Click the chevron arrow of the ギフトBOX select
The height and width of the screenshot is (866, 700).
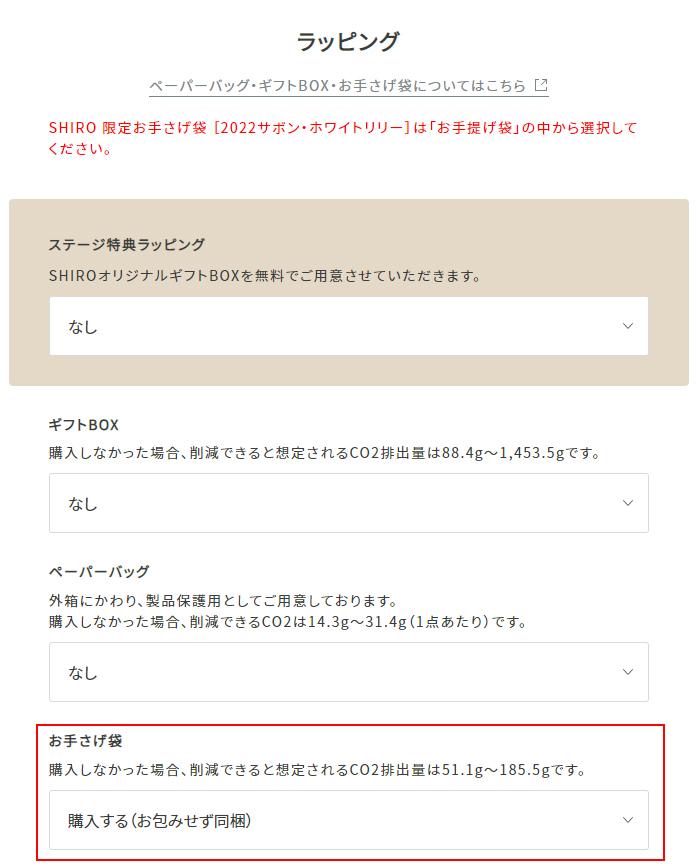(x=628, y=503)
